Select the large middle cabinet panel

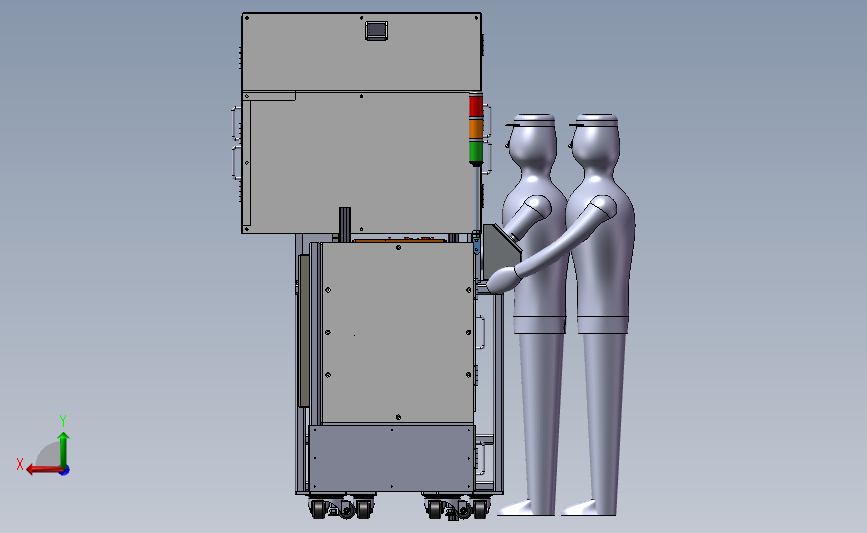tap(359, 163)
